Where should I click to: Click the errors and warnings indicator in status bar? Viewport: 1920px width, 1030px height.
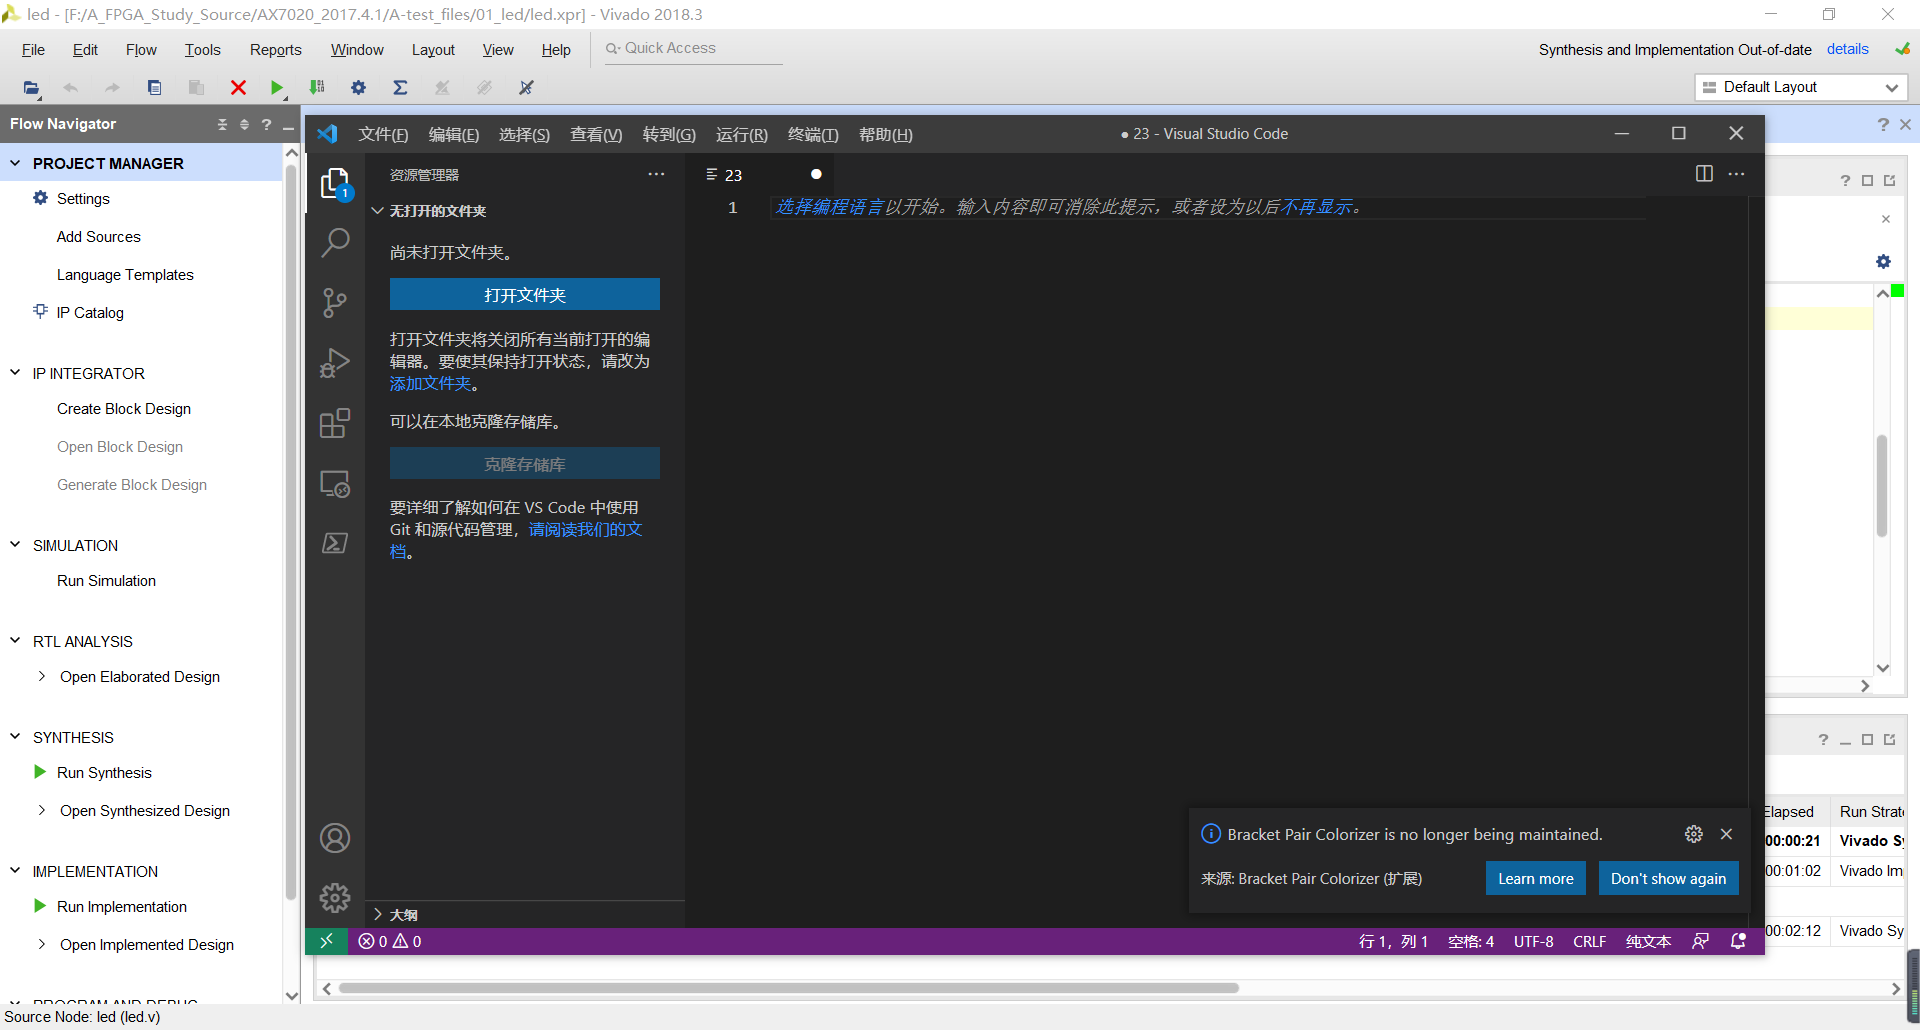[390, 941]
